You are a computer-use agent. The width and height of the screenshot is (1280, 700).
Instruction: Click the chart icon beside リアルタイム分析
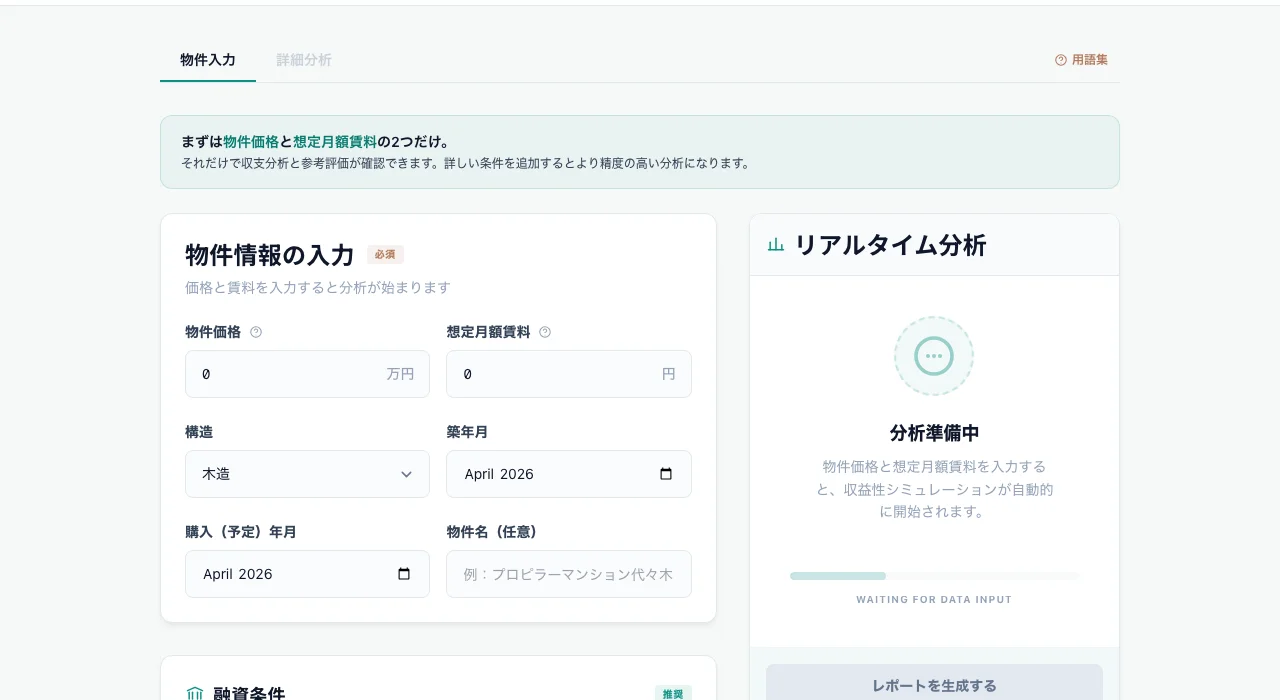pyautogui.click(x=775, y=244)
